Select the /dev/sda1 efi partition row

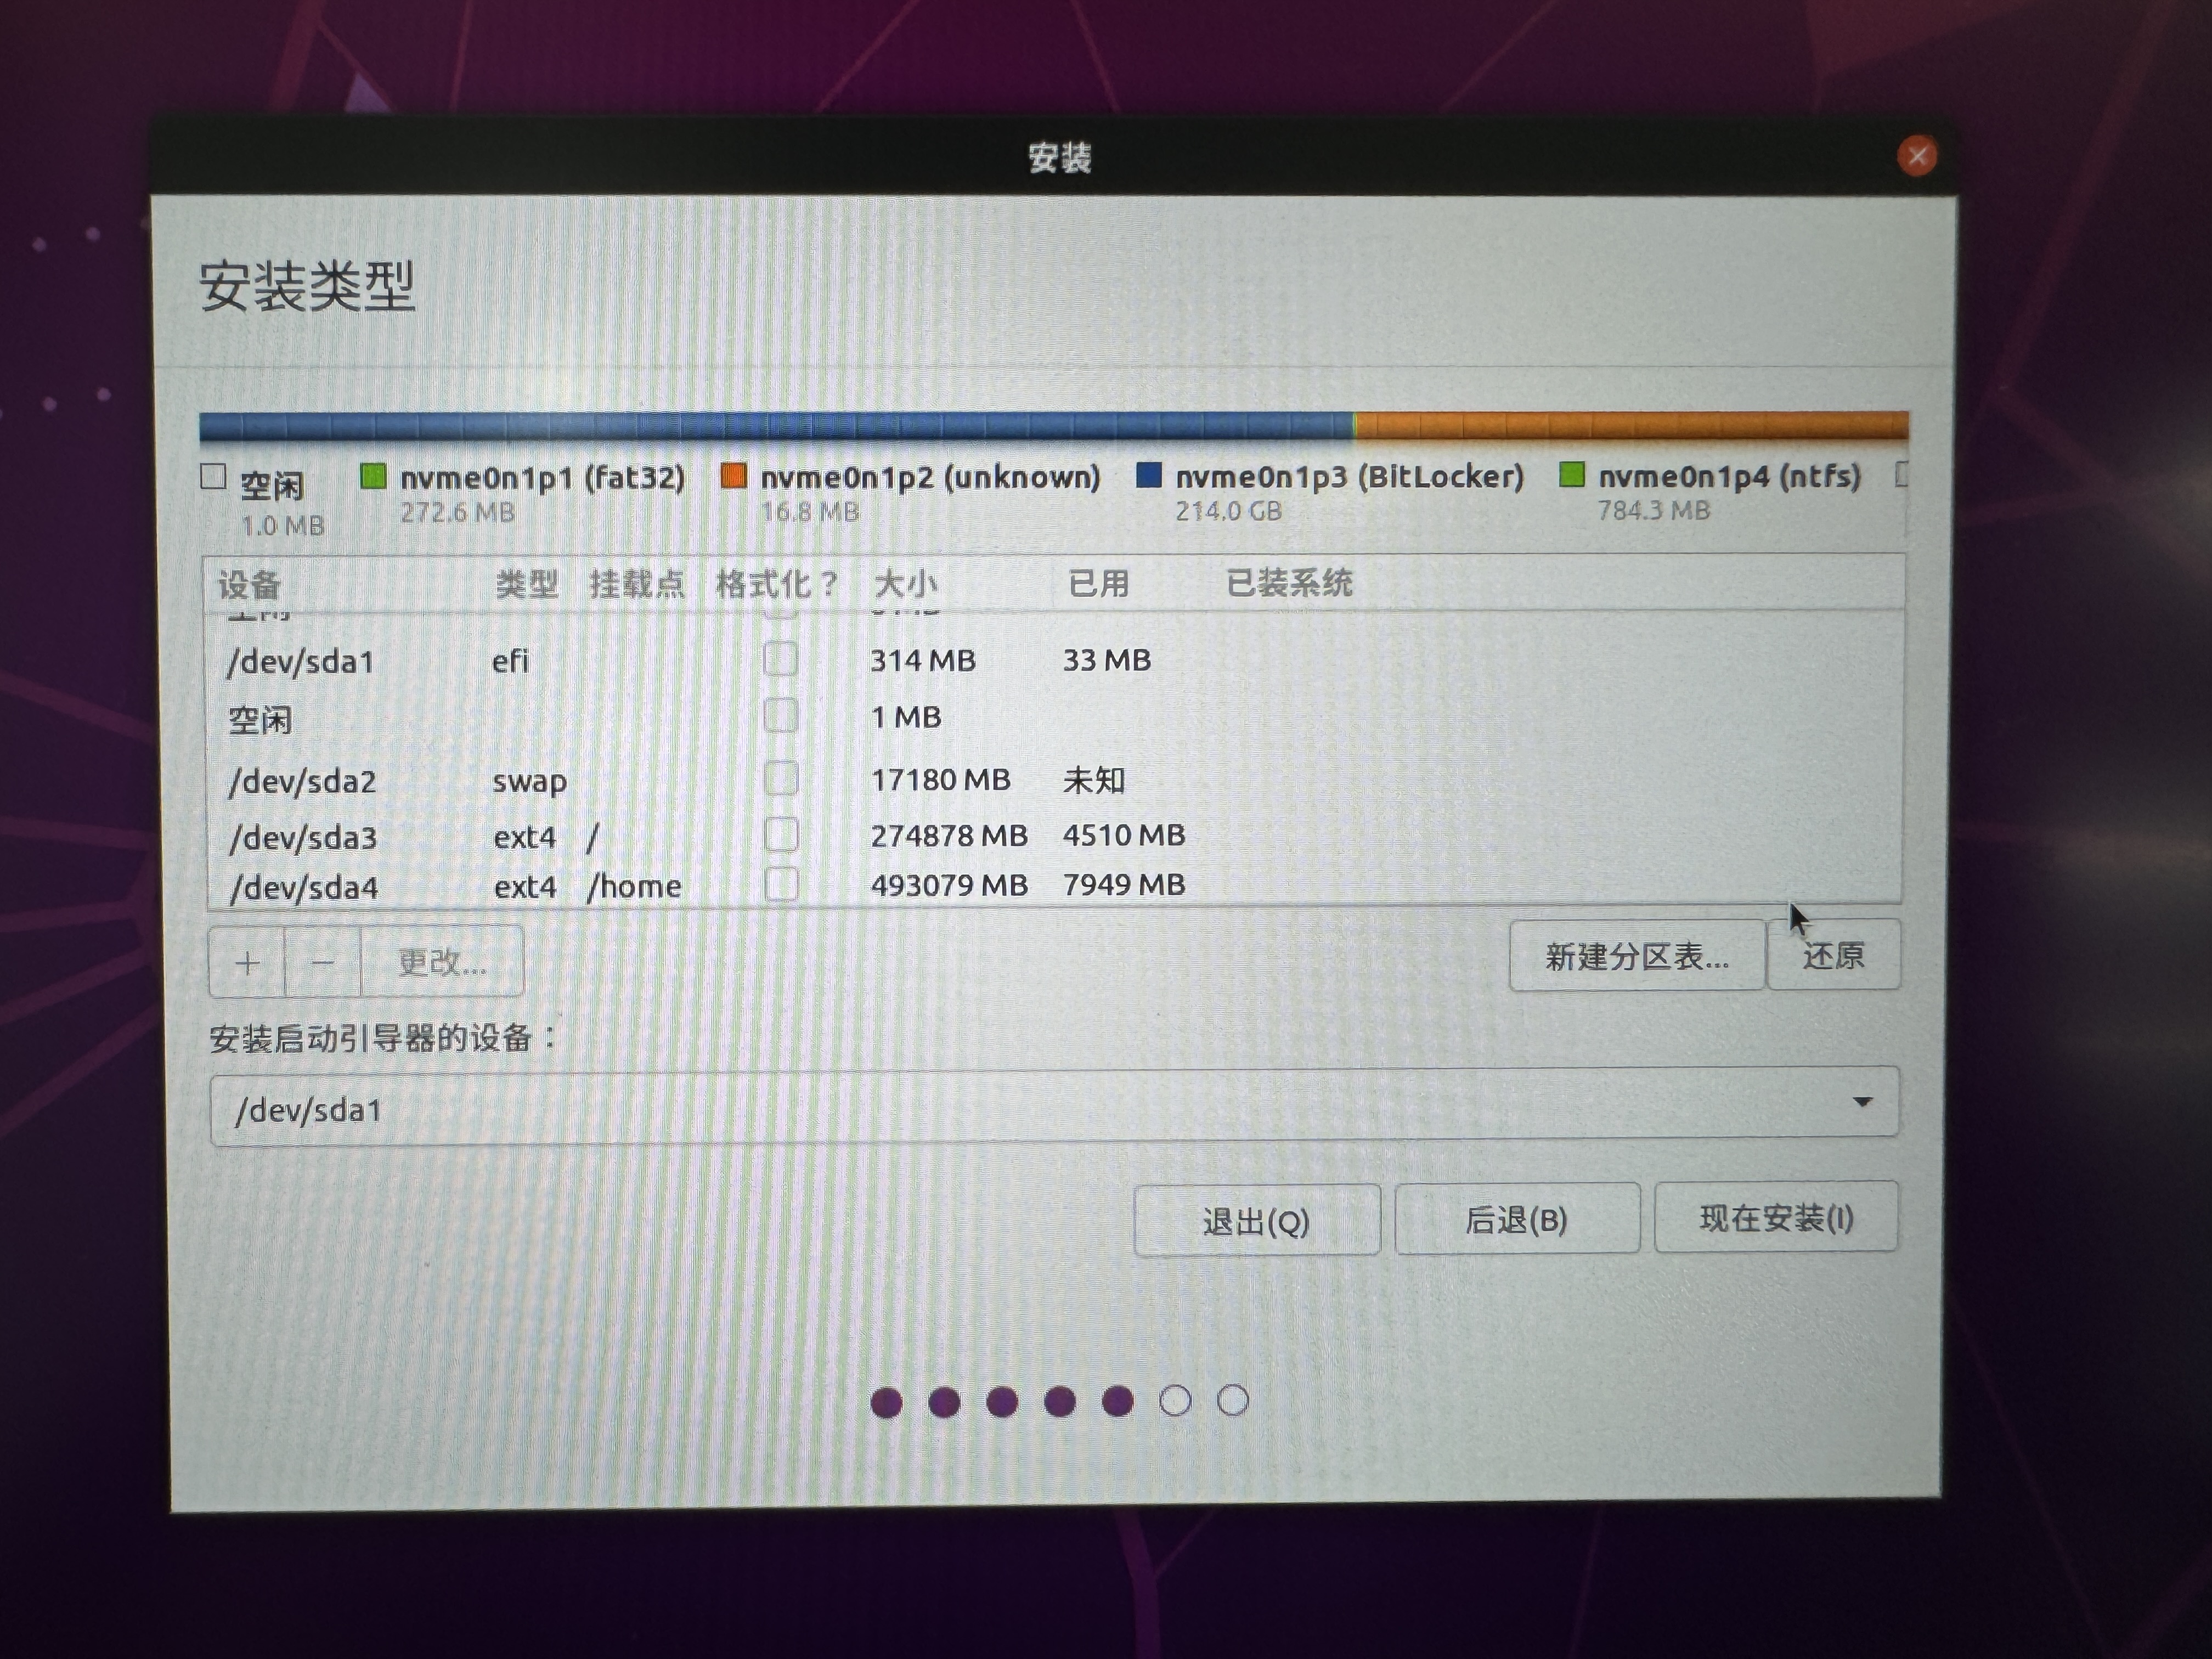pyautogui.click(x=1054, y=660)
